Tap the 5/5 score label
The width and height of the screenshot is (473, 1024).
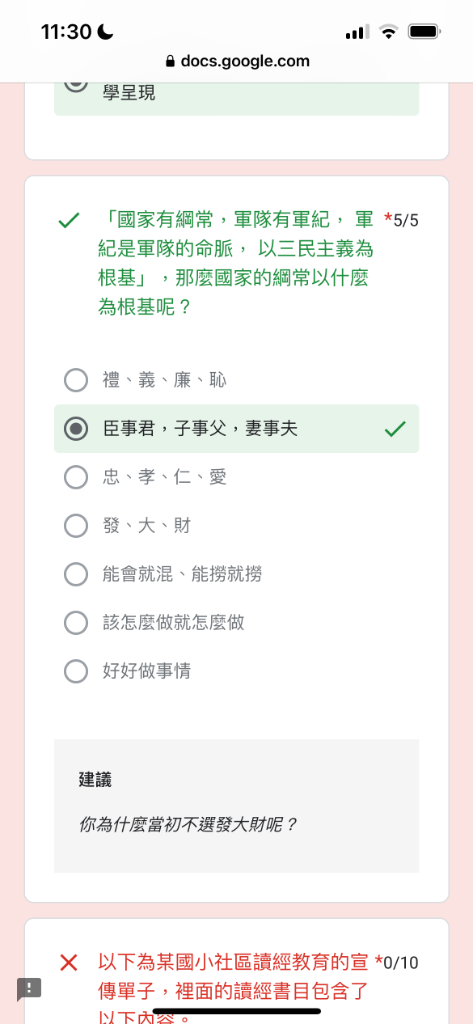406,221
